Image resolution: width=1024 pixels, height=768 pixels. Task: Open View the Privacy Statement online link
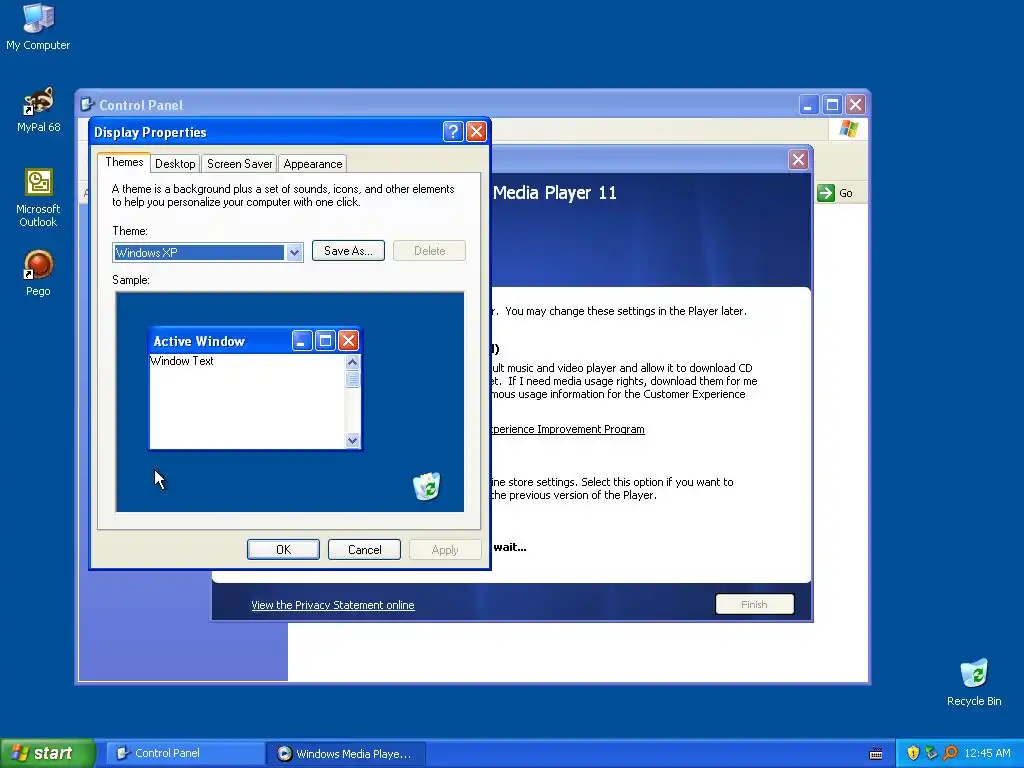[332, 605]
